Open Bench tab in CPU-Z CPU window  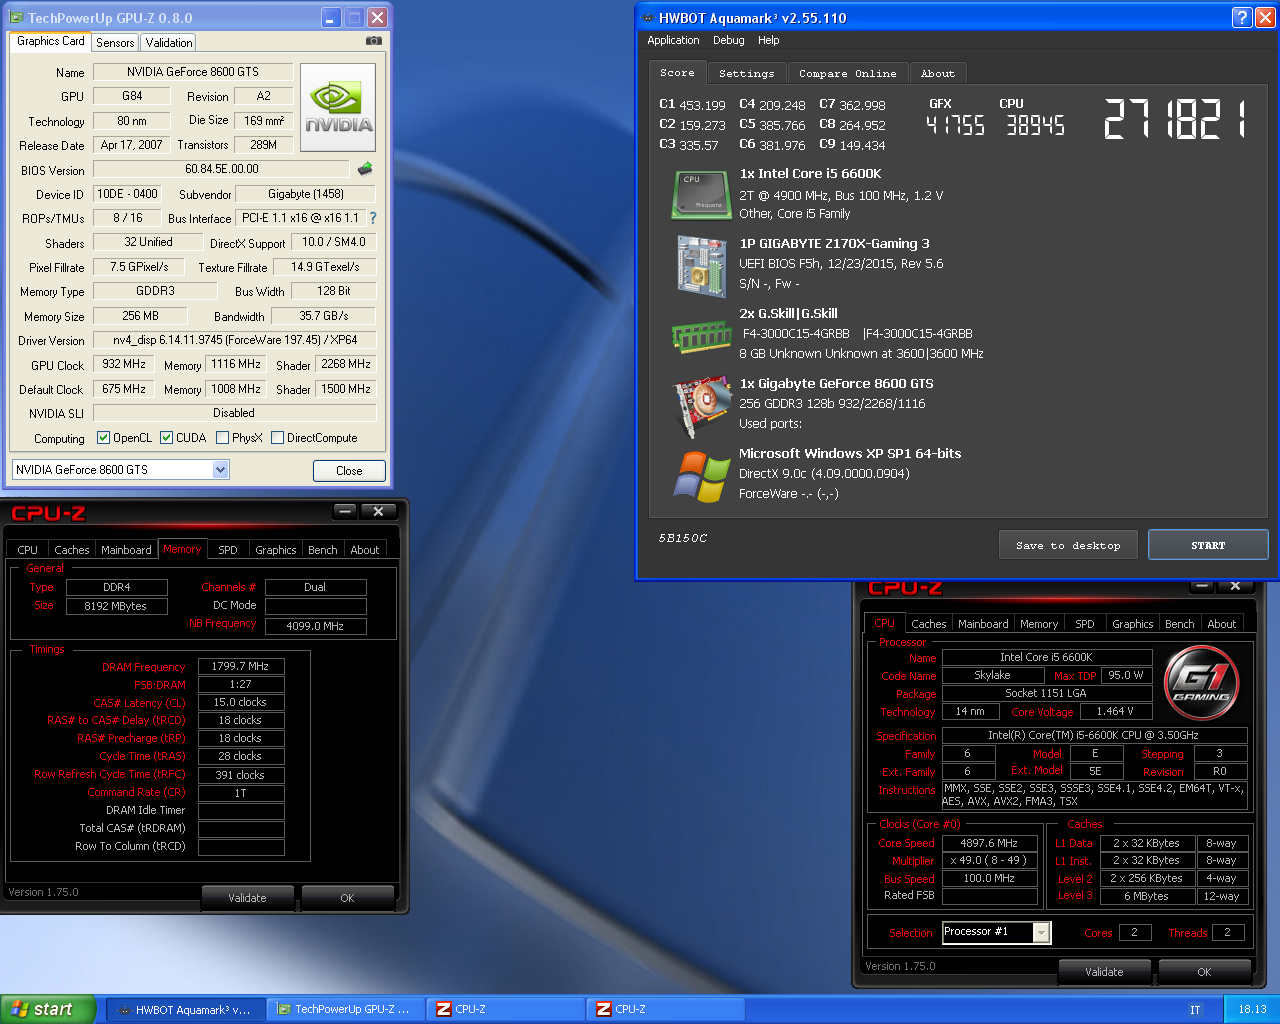click(1179, 624)
